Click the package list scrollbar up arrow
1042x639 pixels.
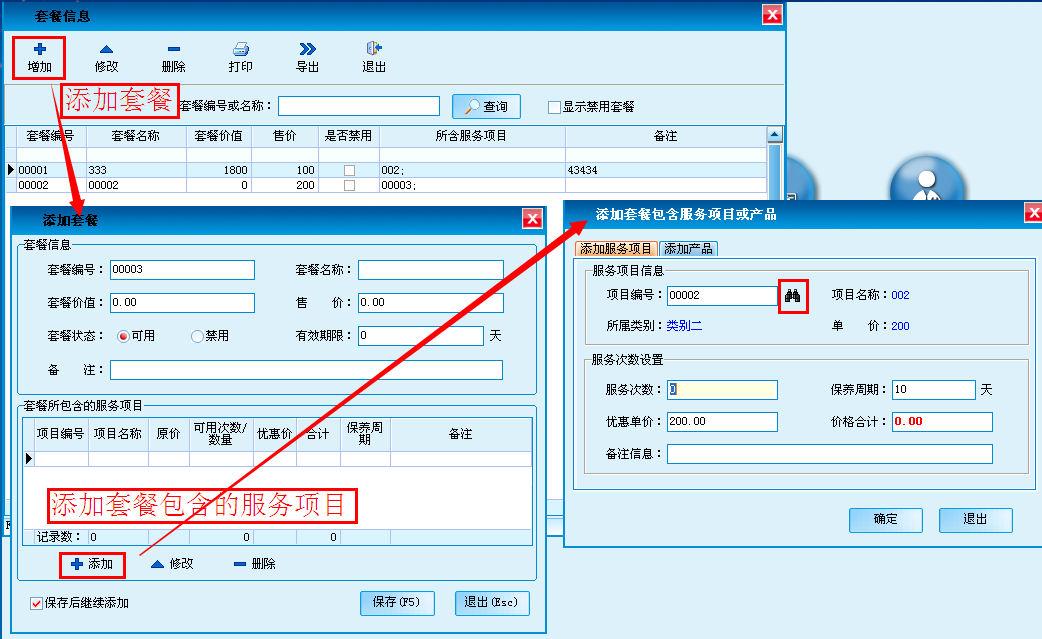point(774,134)
